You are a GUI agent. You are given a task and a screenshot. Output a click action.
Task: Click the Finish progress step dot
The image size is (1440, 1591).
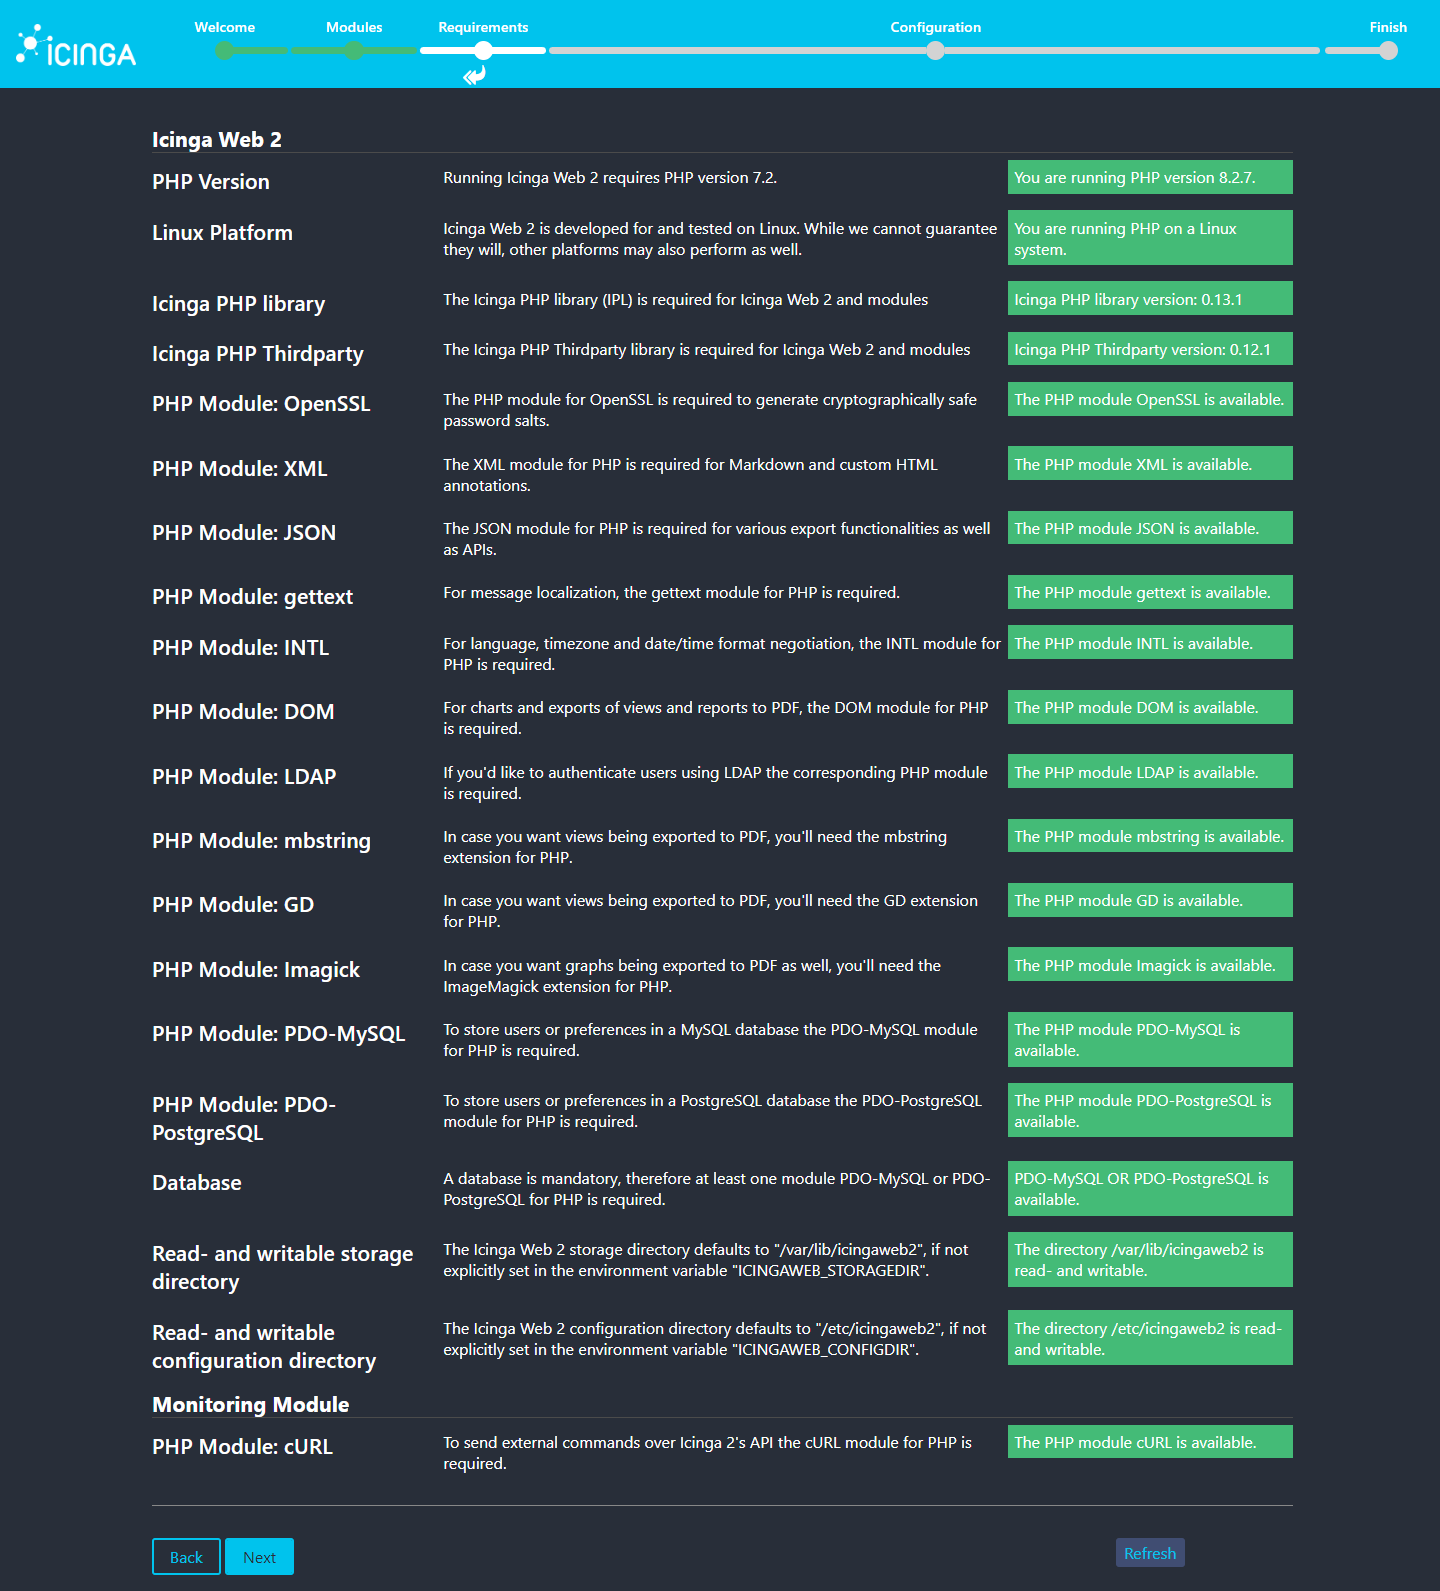1388,50
